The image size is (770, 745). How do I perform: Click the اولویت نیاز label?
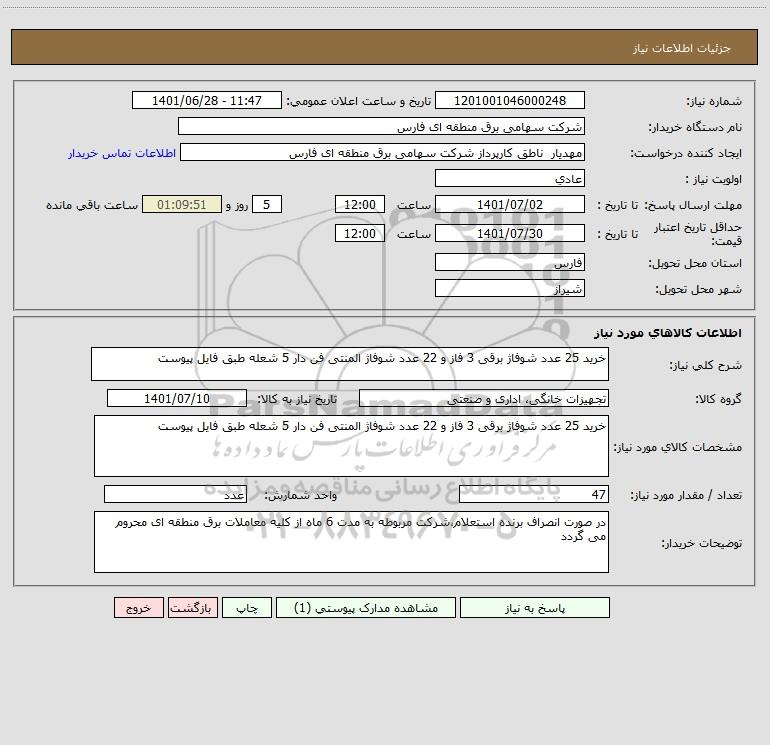tap(713, 179)
